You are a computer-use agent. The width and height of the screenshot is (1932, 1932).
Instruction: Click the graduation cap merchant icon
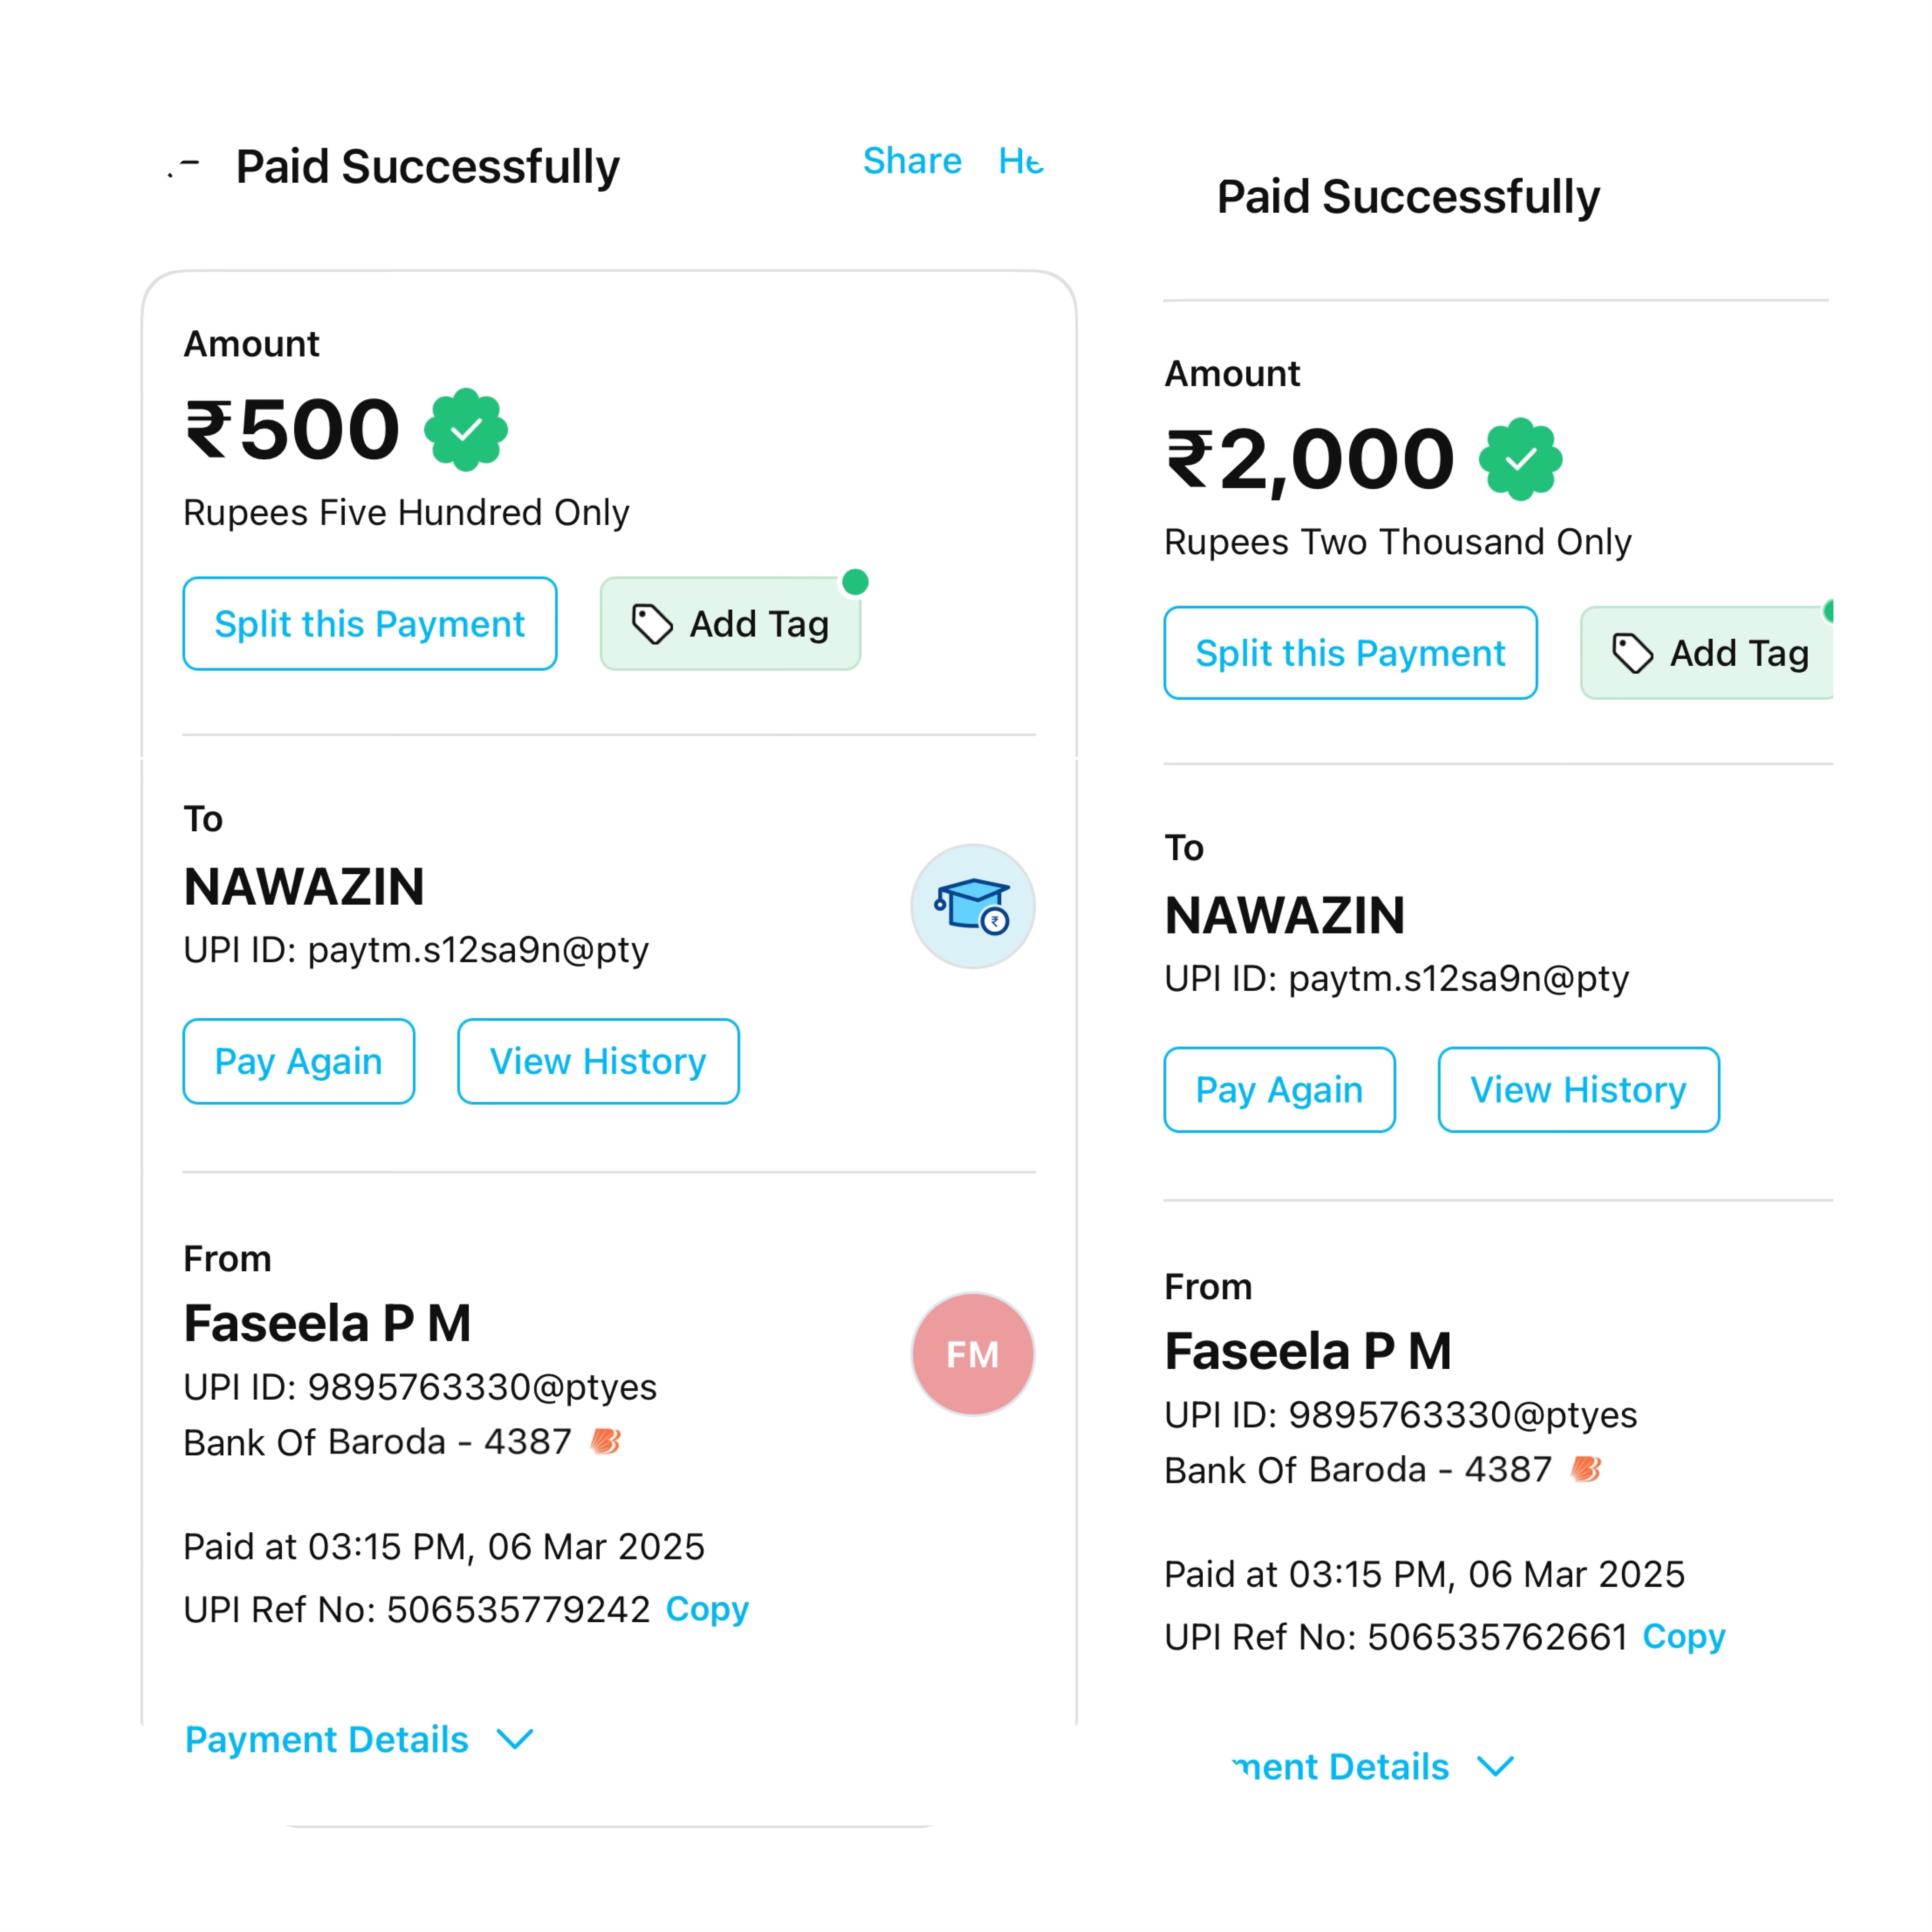972,906
